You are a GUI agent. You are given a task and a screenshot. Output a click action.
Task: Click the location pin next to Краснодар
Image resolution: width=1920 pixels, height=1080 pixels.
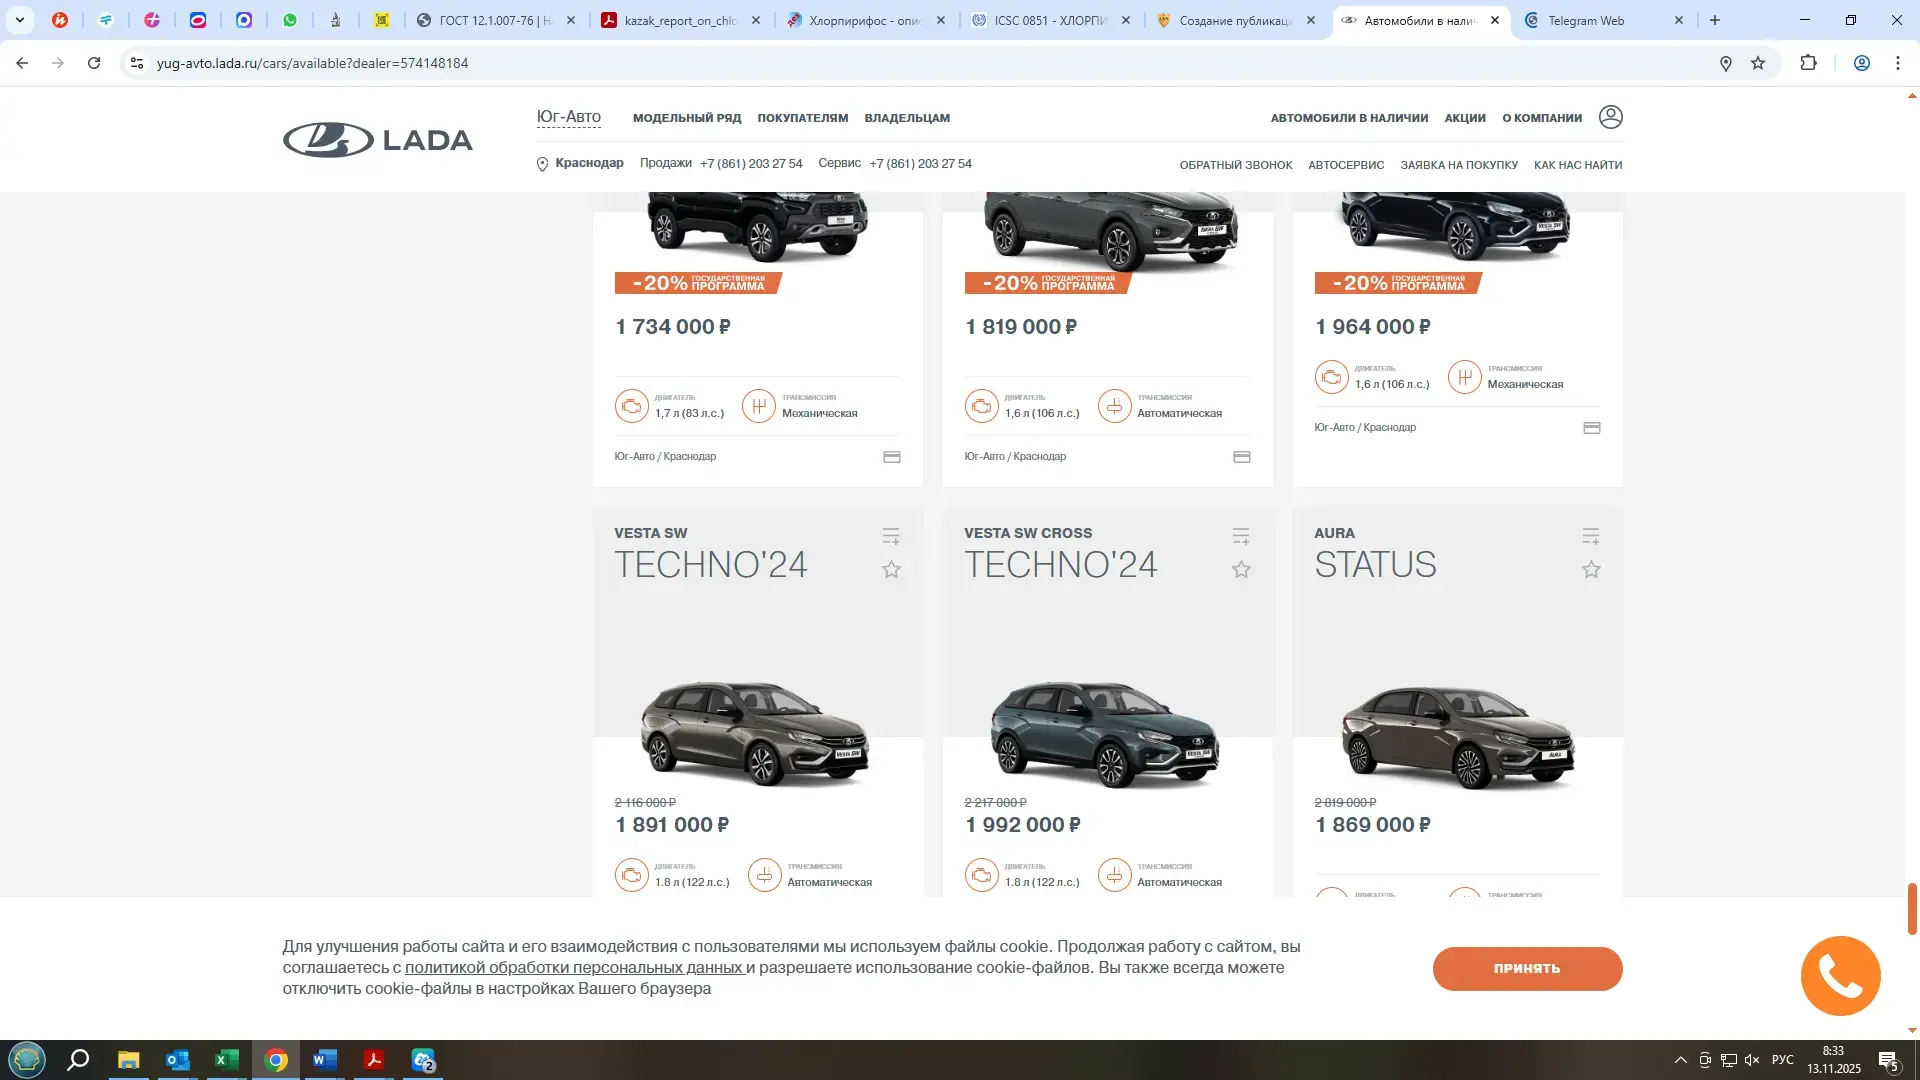coord(541,162)
